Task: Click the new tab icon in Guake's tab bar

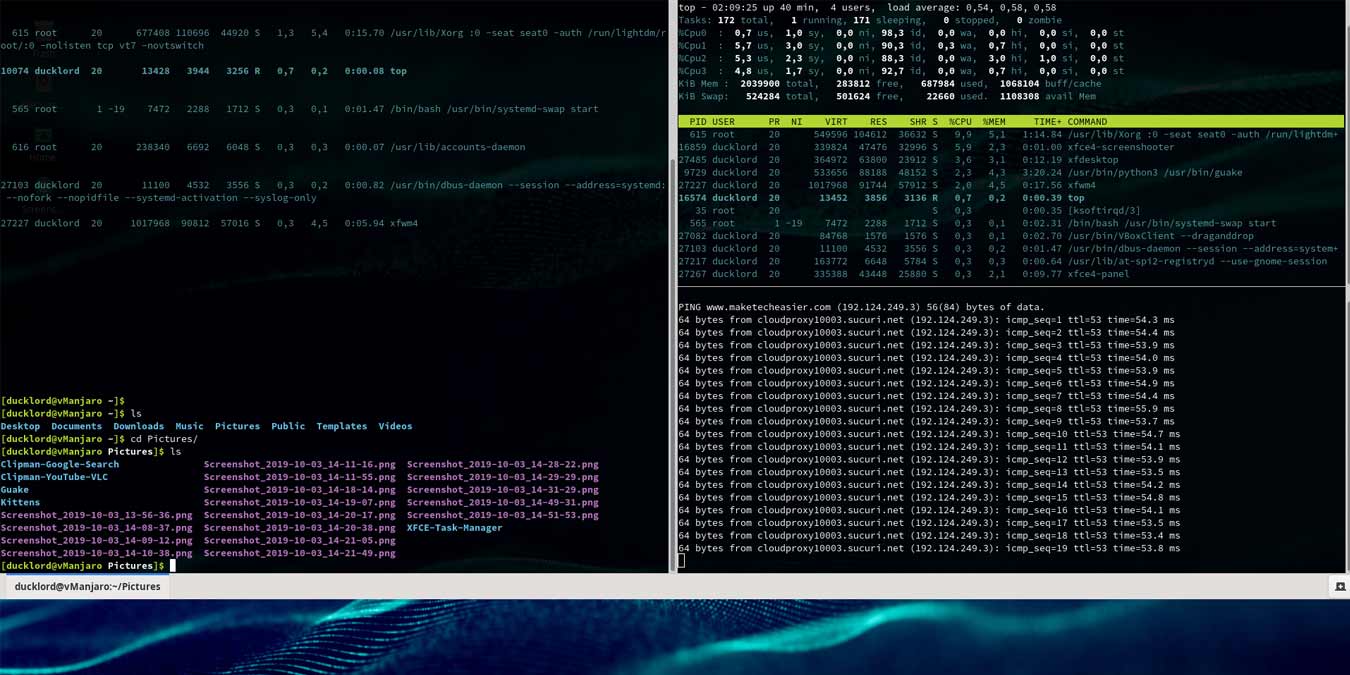Action: tap(1340, 587)
